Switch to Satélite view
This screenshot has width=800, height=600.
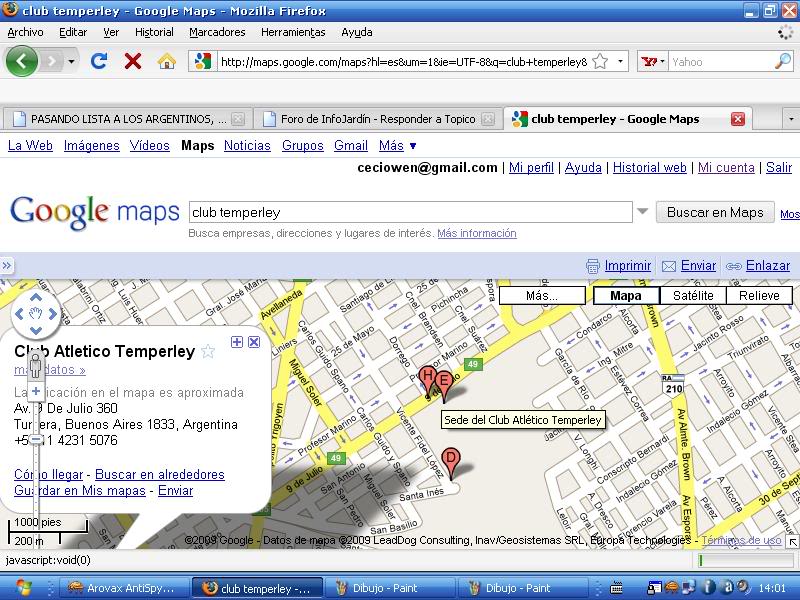(x=693, y=295)
